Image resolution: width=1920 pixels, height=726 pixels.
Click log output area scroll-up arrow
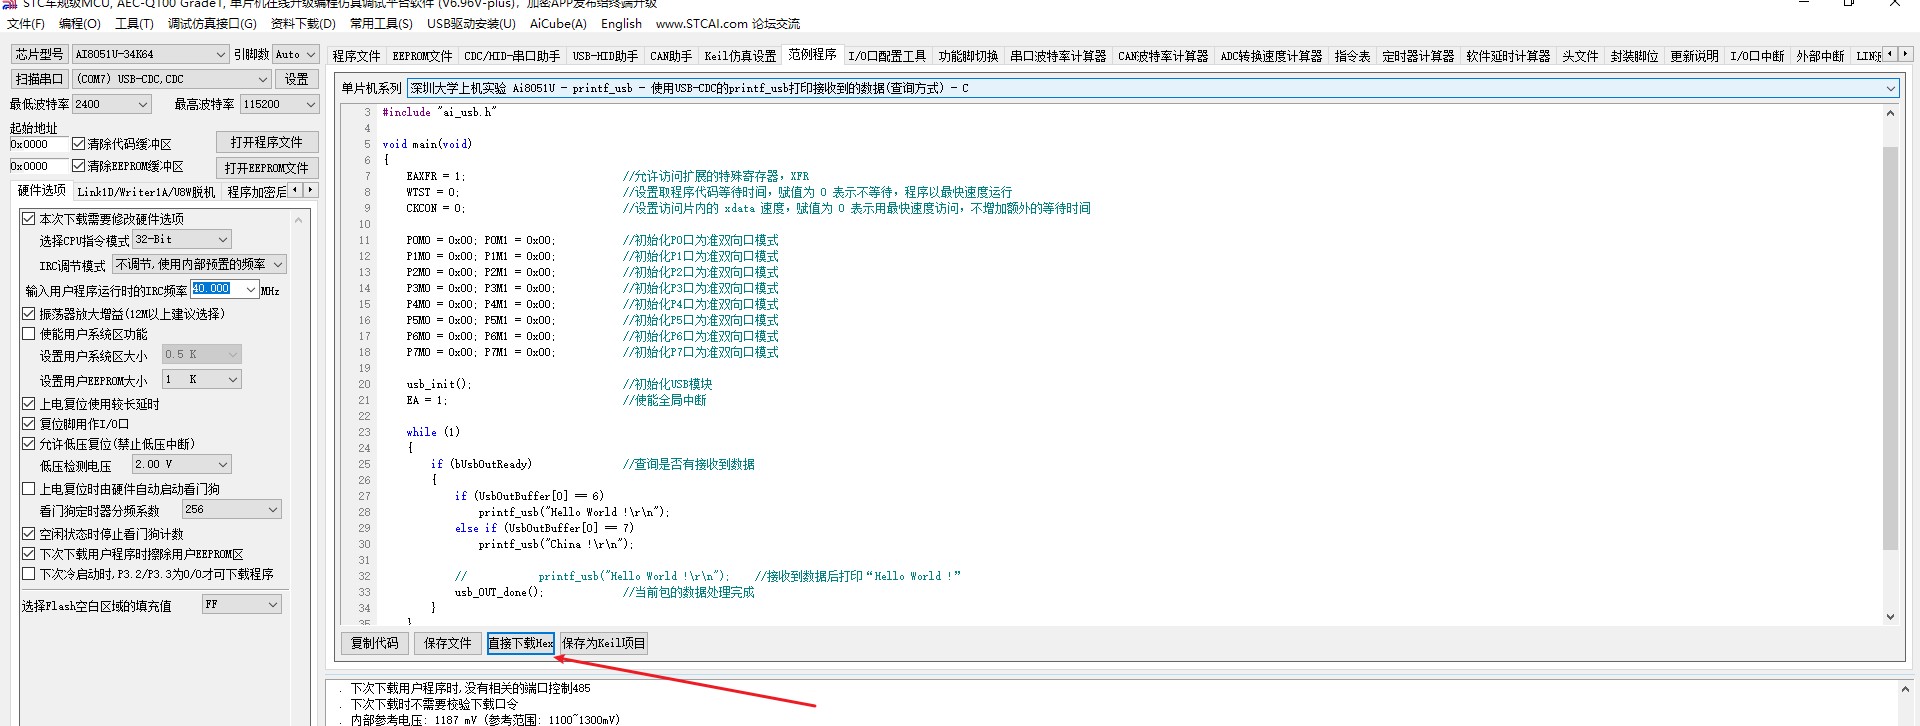[x=1904, y=689]
